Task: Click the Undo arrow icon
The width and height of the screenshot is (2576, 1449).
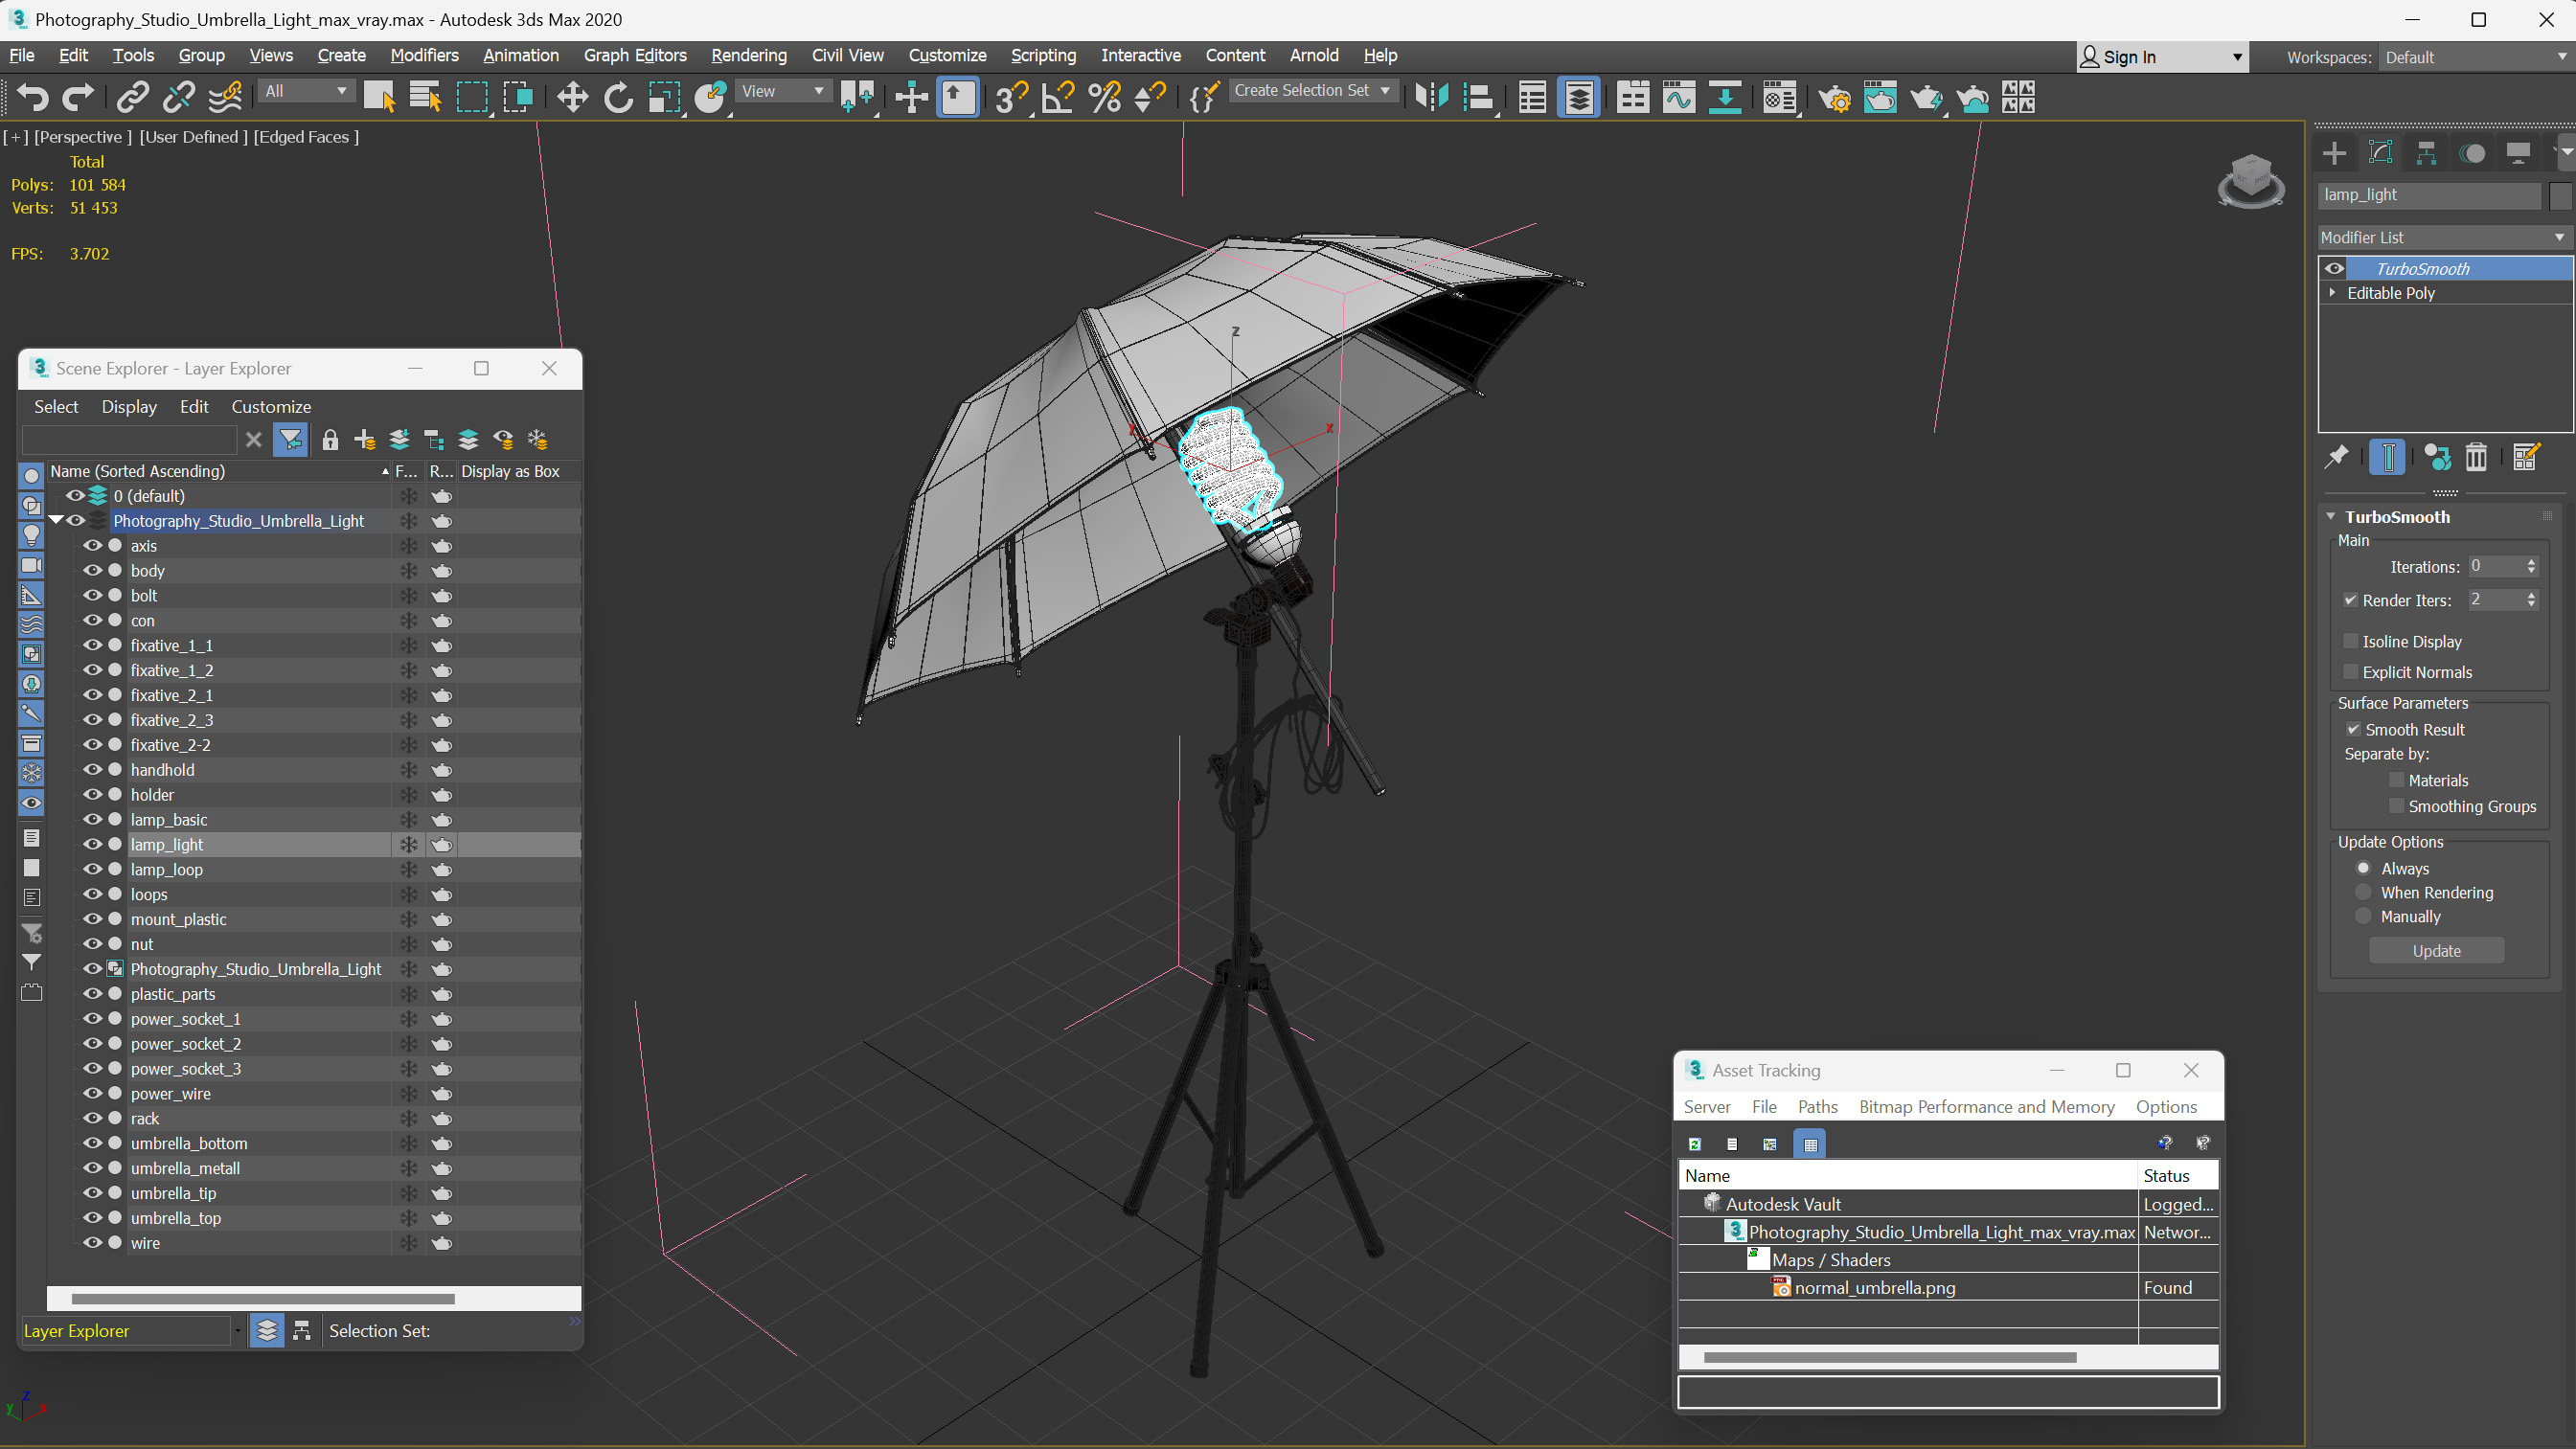Action: coord(32,97)
